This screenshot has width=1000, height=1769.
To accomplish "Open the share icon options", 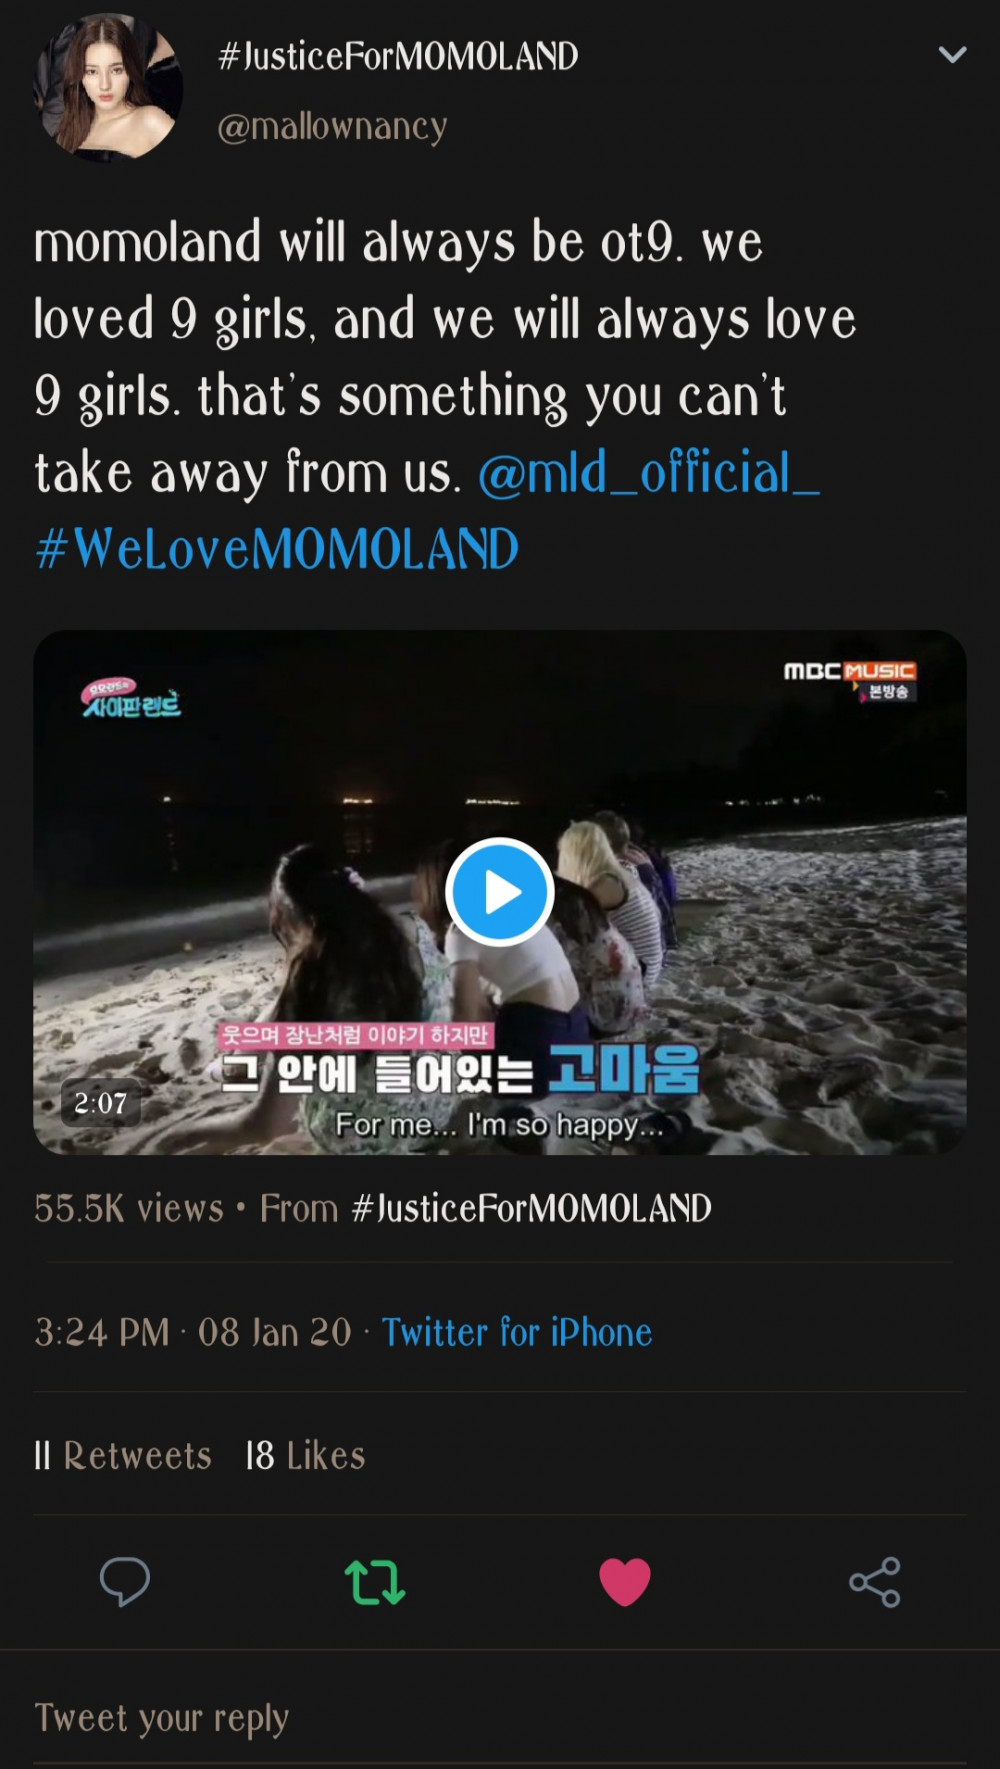I will pos(875,1582).
